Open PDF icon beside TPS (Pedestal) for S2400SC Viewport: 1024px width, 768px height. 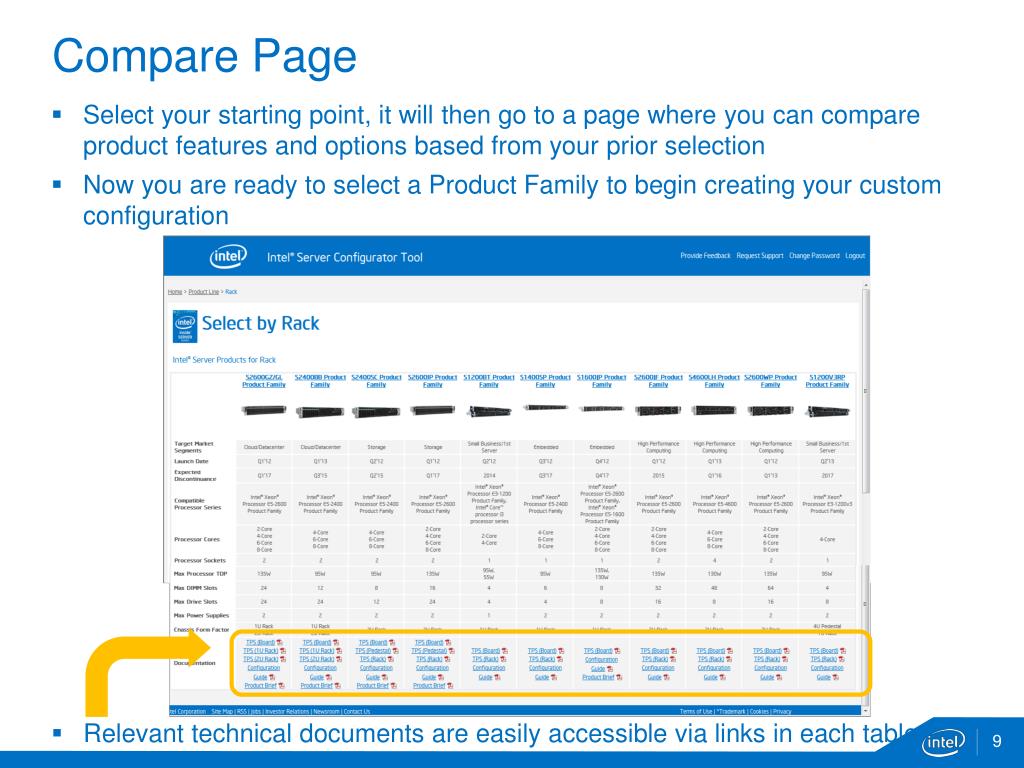pos(395,651)
